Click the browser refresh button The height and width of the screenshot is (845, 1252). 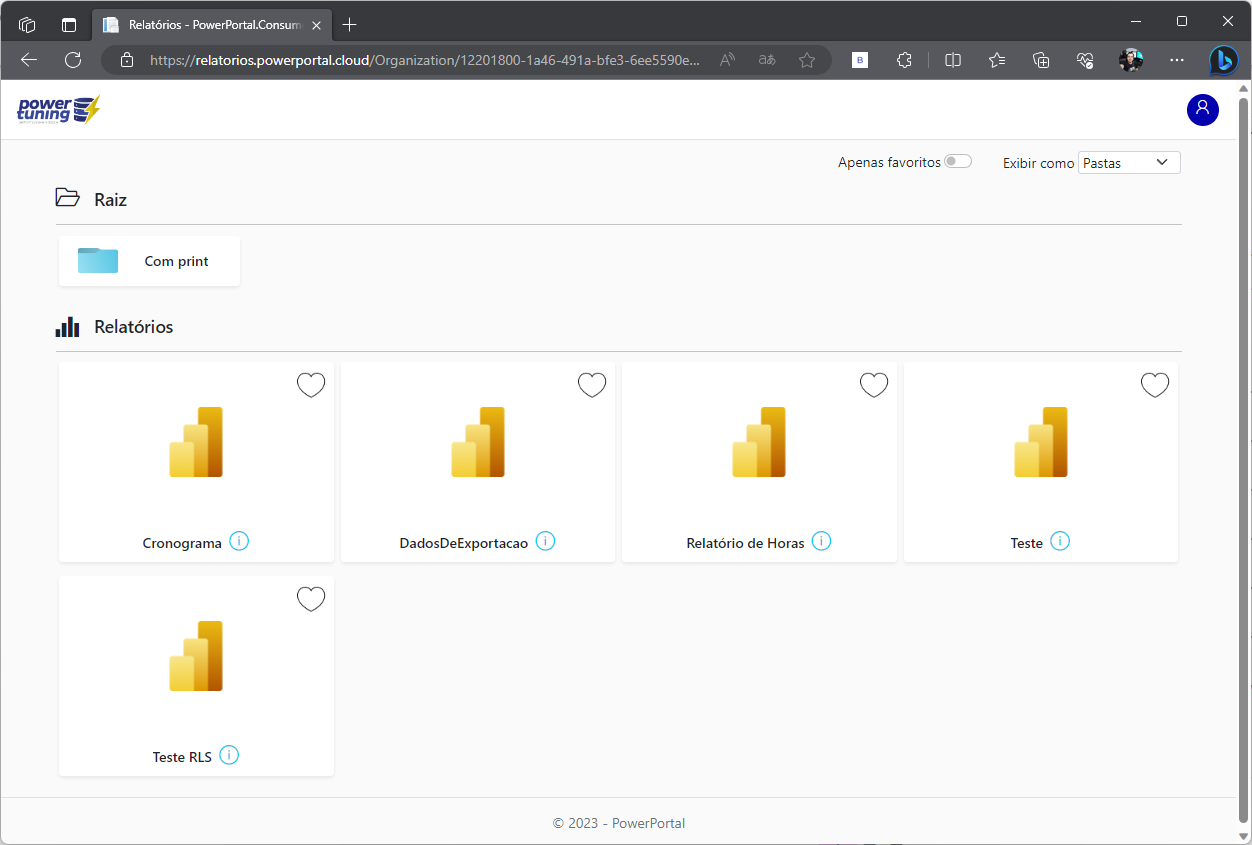(x=73, y=60)
